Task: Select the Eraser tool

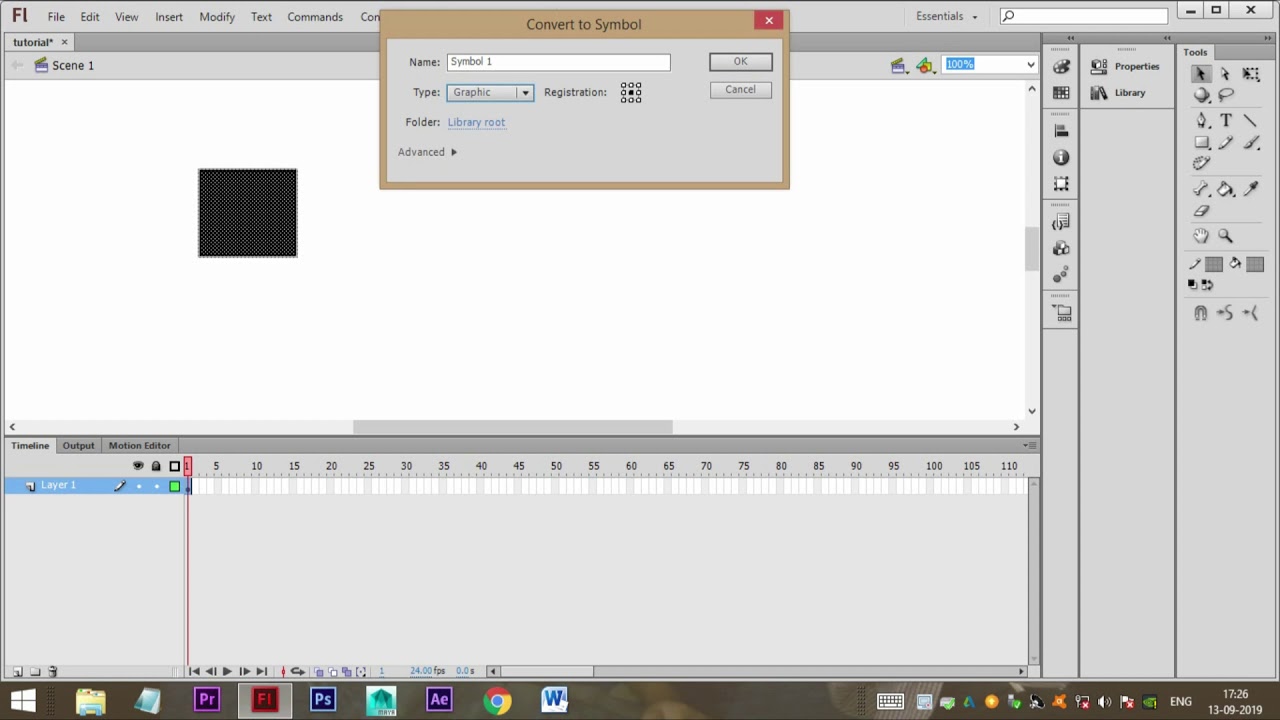Action: (1201, 211)
